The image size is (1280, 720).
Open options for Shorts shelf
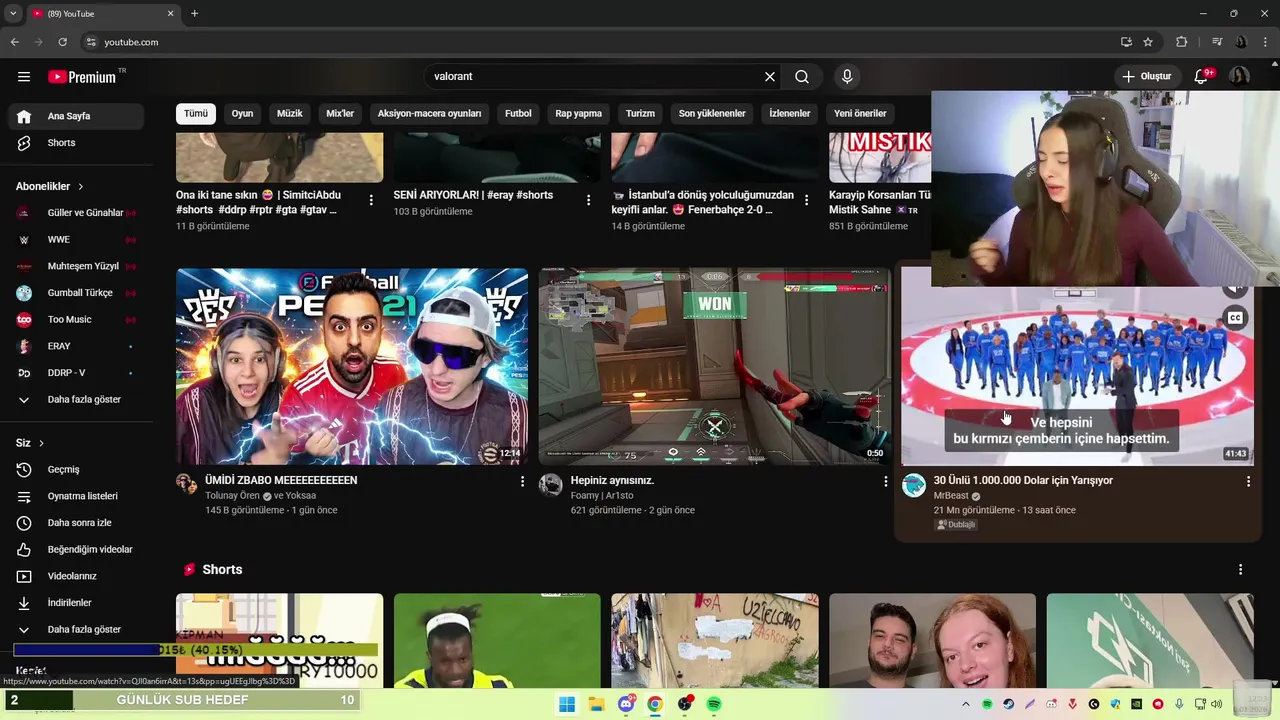point(1240,569)
